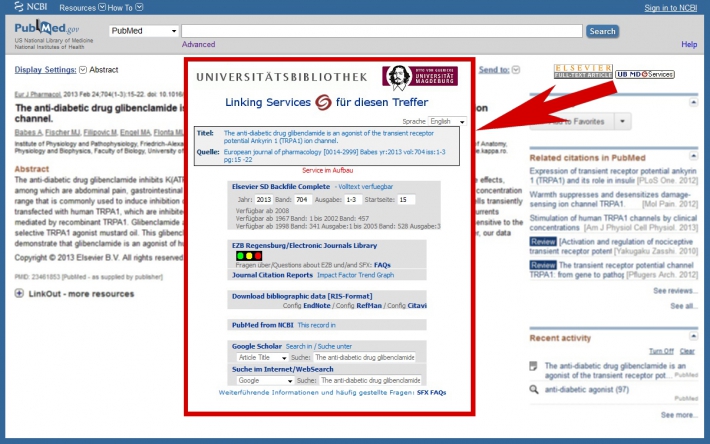
Task: Open the PubMed.gov logo home link
Action: point(47,29)
